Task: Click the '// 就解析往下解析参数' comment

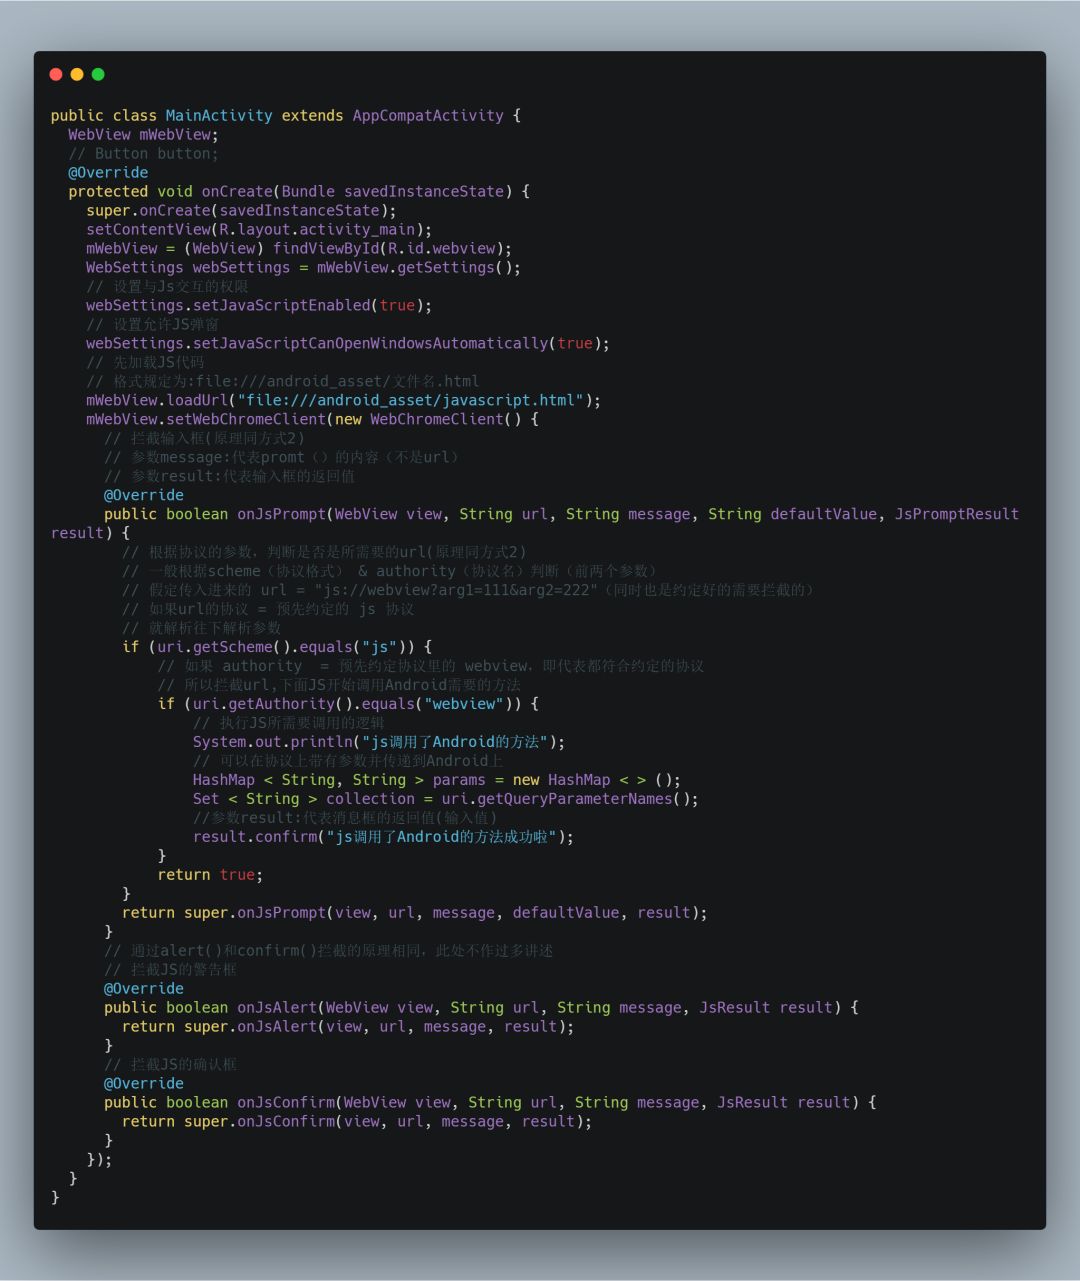Action: pos(202,629)
